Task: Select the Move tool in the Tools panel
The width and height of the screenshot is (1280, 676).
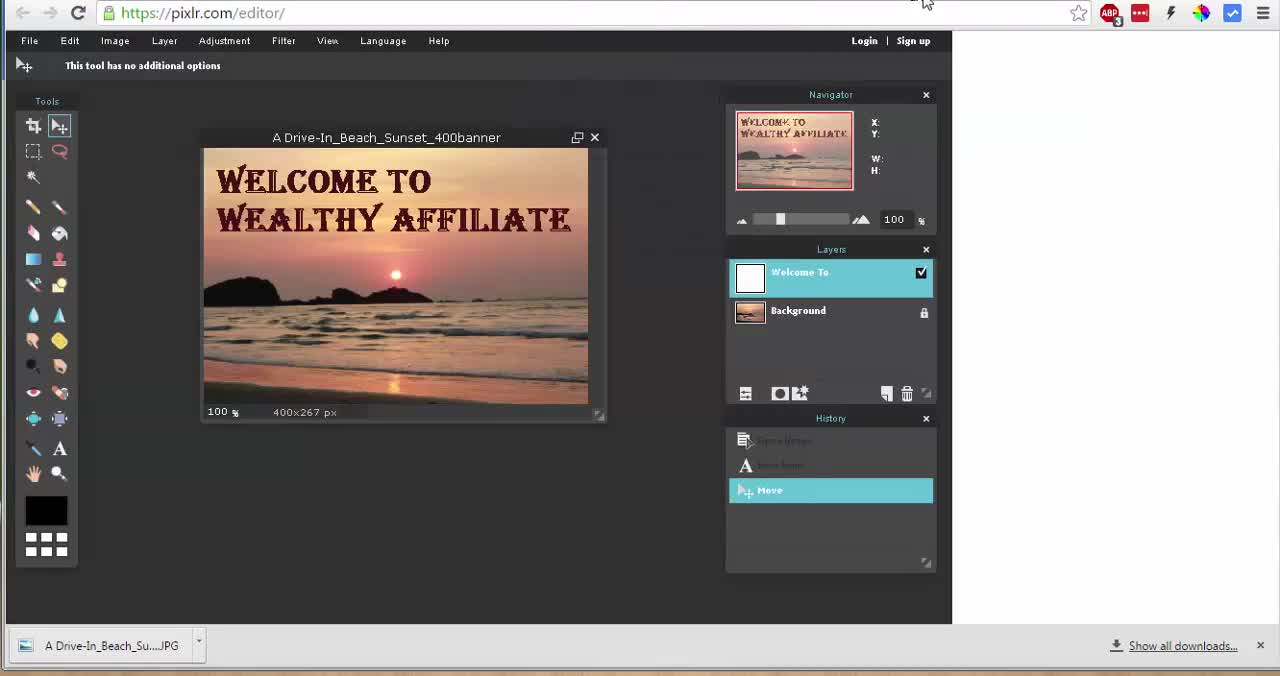Action: pyautogui.click(x=59, y=126)
